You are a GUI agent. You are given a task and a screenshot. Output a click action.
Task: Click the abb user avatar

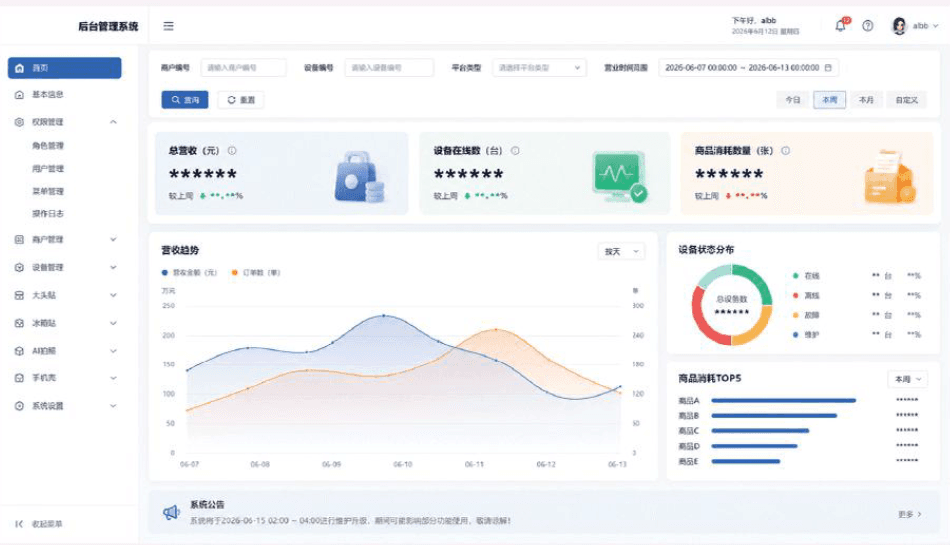pyautogui.click(x=899, y=25)
